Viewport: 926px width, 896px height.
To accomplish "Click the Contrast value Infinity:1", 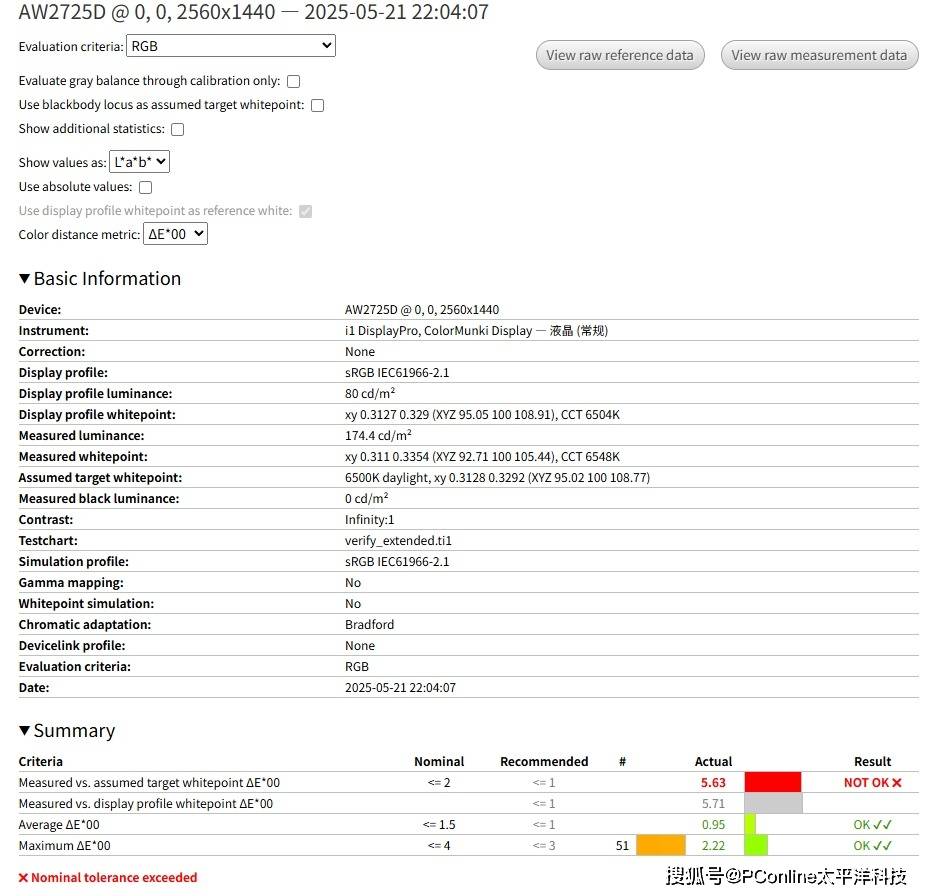I will 369,520.
